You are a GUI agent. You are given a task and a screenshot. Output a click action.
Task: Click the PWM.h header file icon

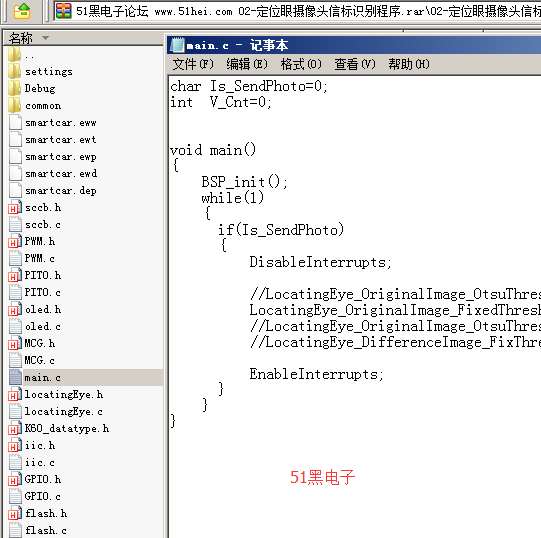tap(15, 241)
